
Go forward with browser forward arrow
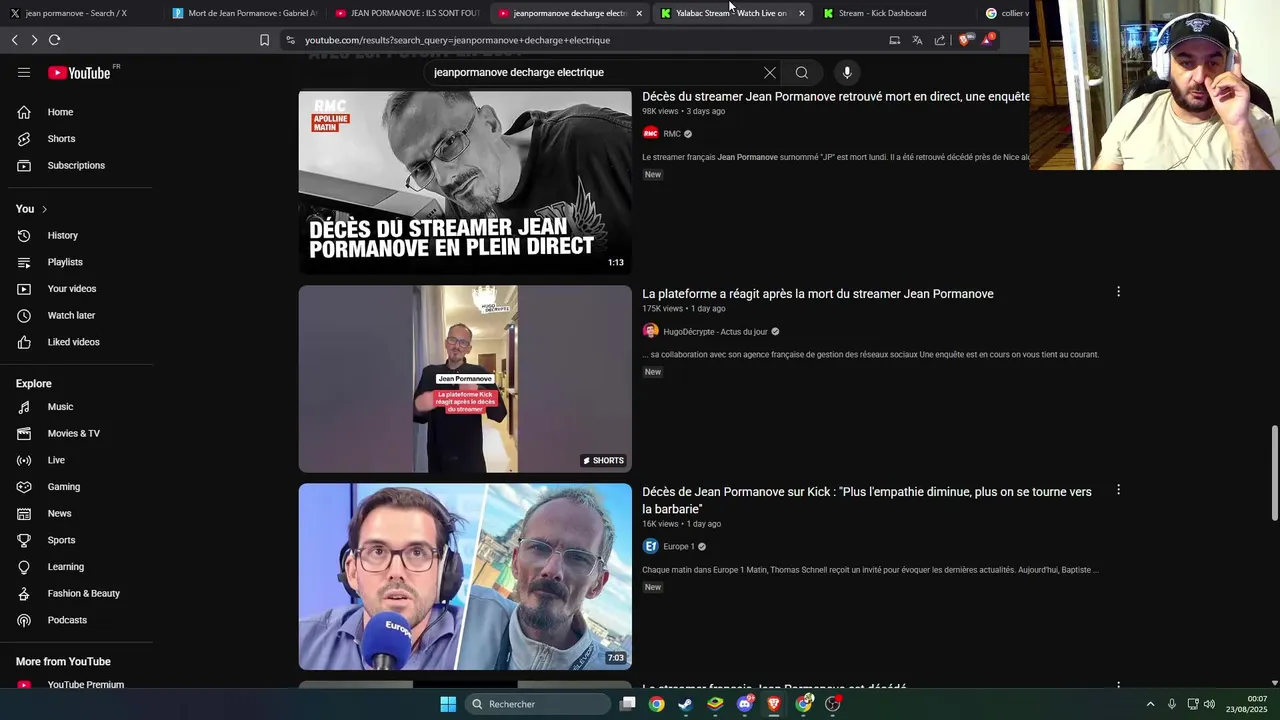[x=34, y=40]
